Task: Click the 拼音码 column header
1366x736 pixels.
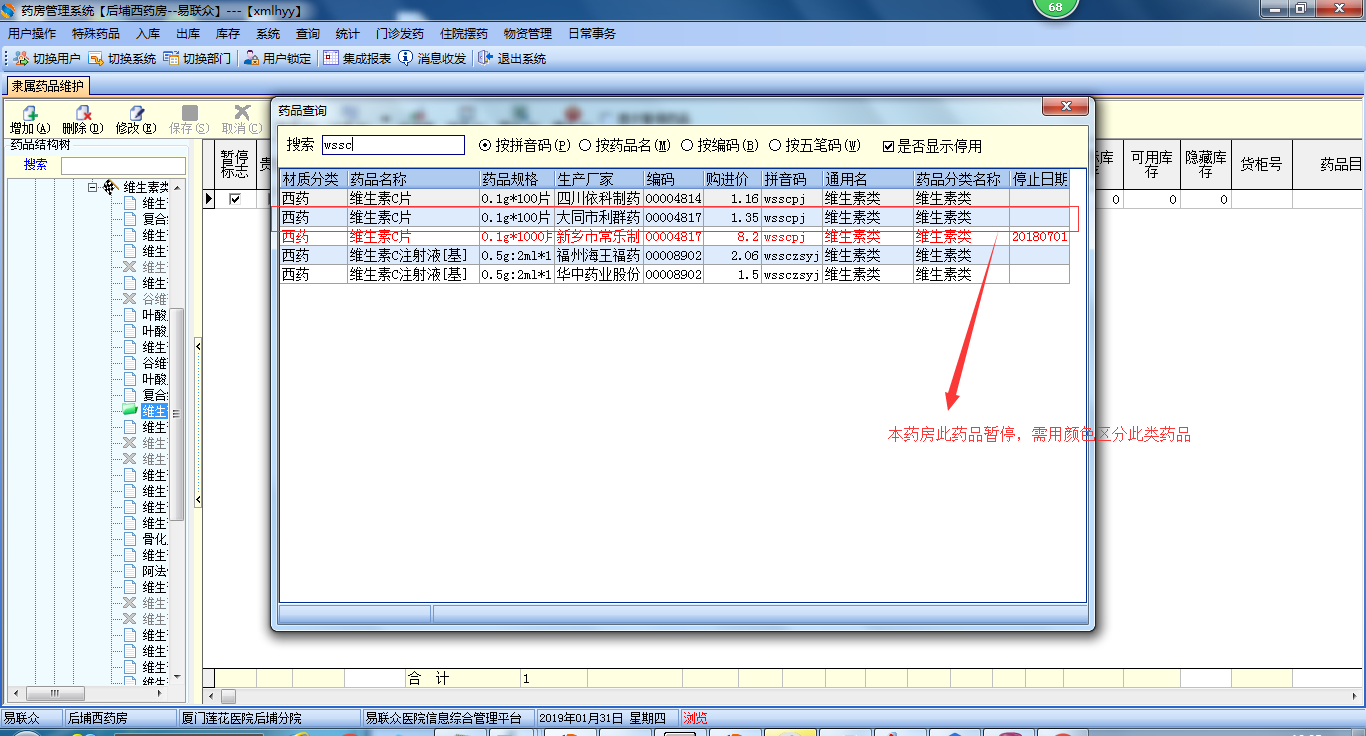Action: click(792, 179)
